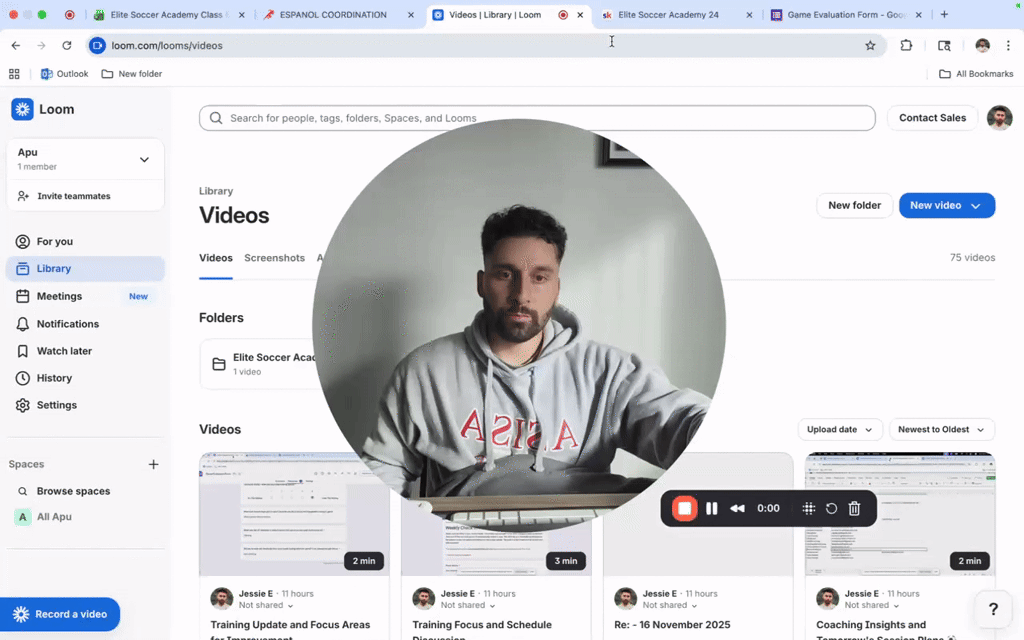1024x640 pixels.
Task: Open browser extensions icon
Action: (x=906, y=45)
